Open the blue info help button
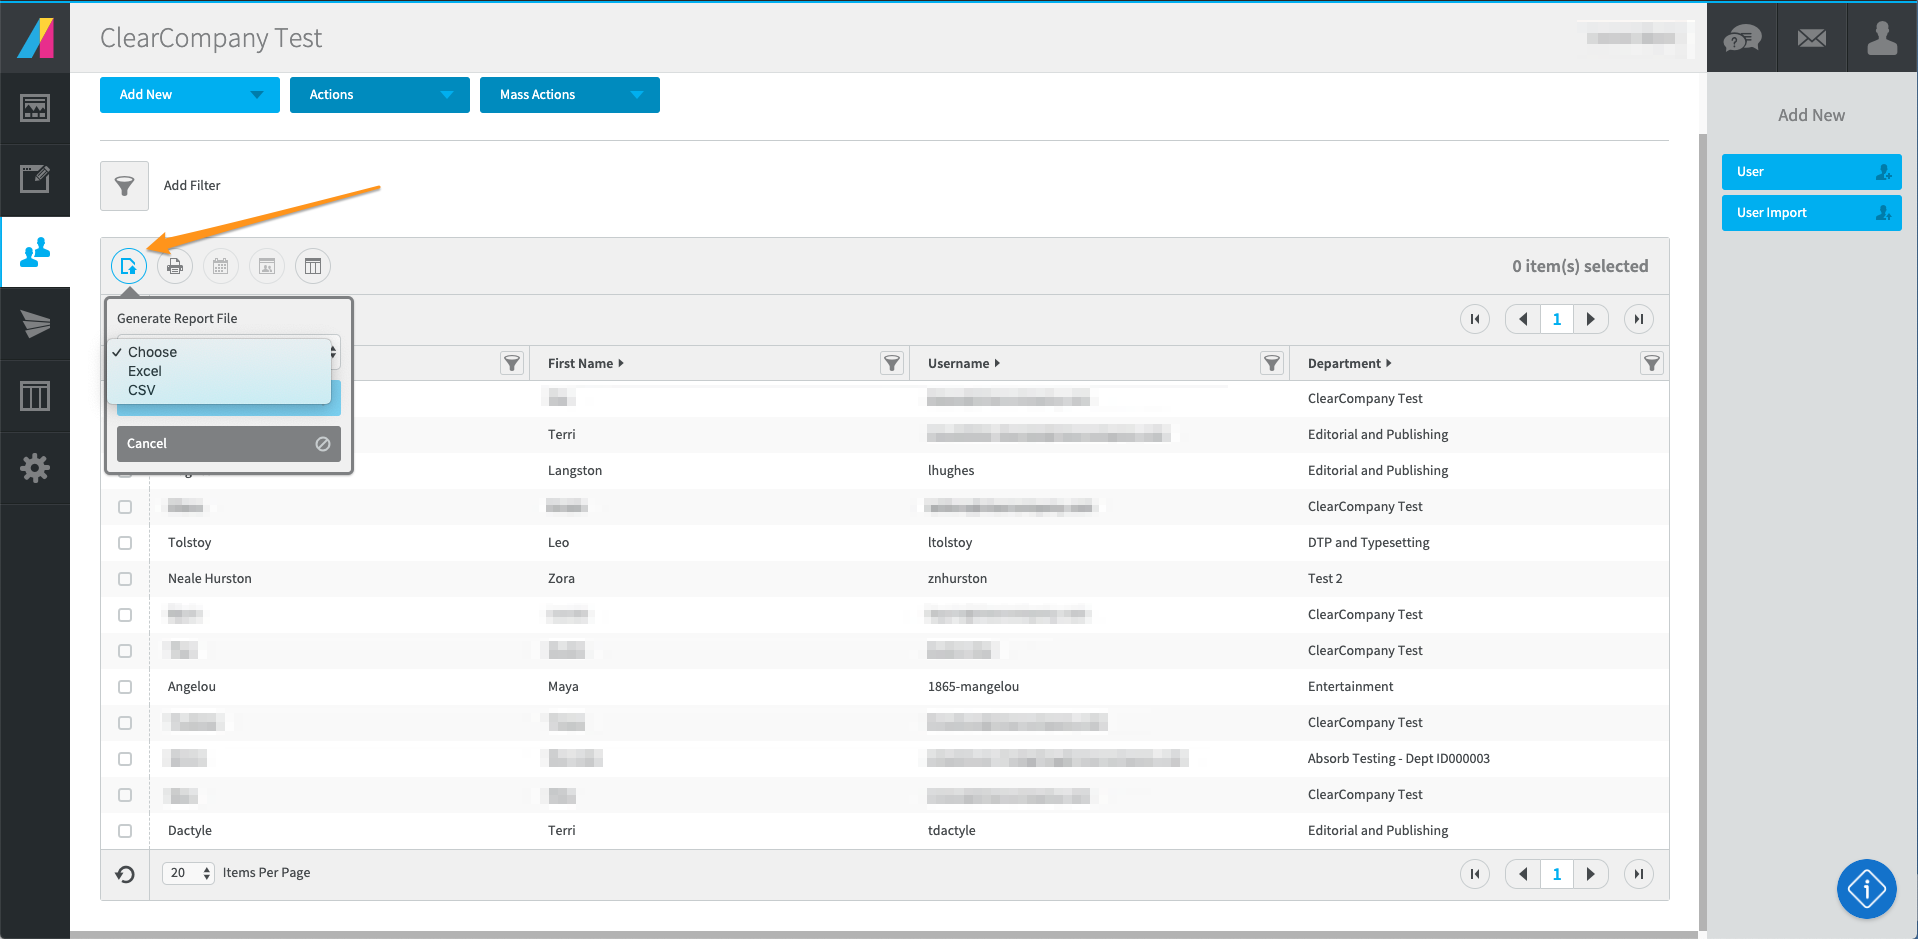Viewport: 1918px width, 939px height. pos(1867,889)
